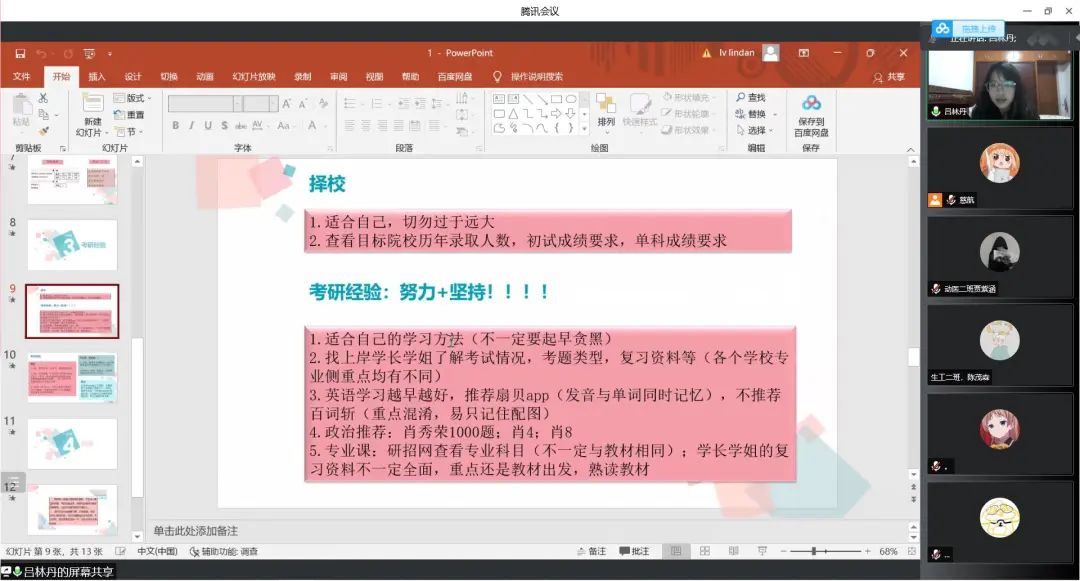Click Save to Baidu Netdisk icon
The height and width of the screenshot is (581, 1080).
click(810, 112)
